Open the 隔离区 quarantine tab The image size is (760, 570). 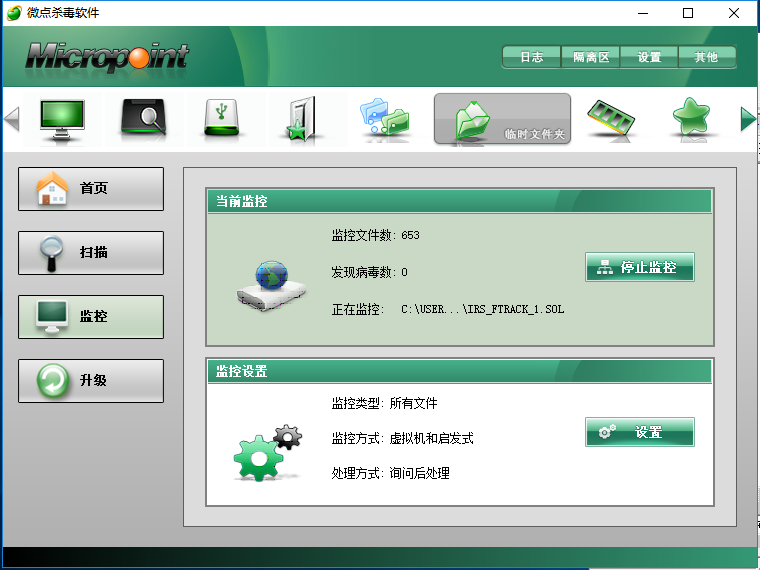(590, 57)
